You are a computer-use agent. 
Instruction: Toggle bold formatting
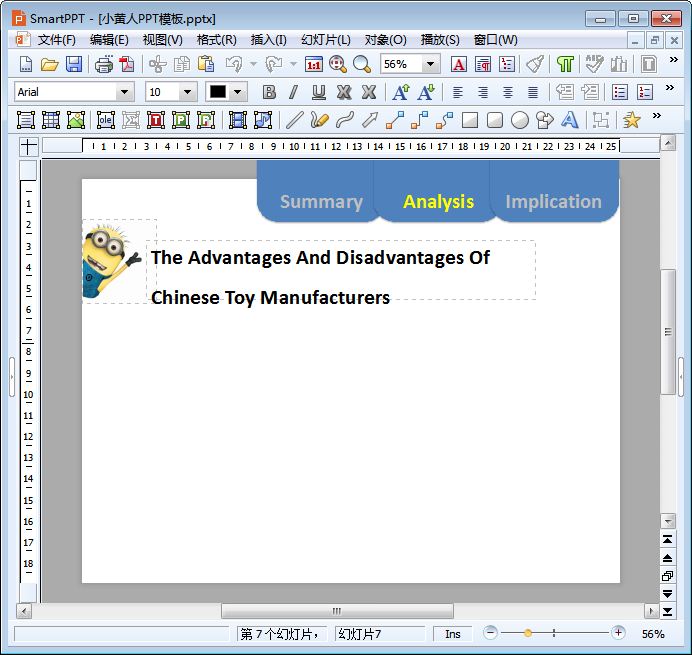pyautogui.click(x=269, y=92)
